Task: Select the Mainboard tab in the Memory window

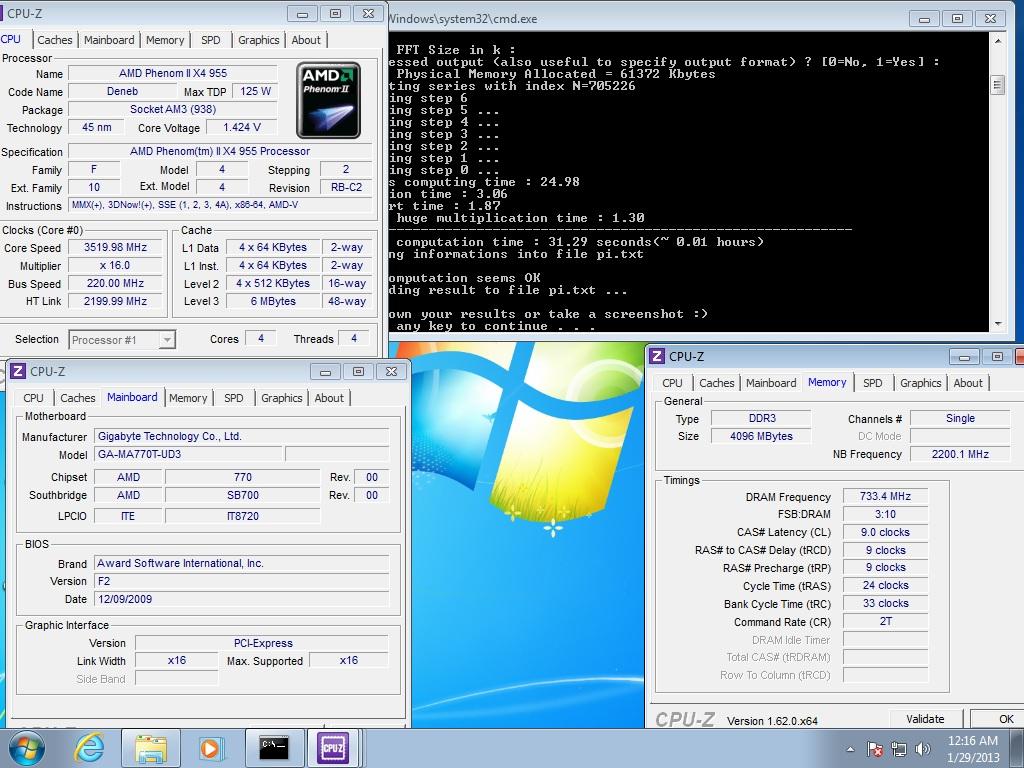Action: [771, 383]
